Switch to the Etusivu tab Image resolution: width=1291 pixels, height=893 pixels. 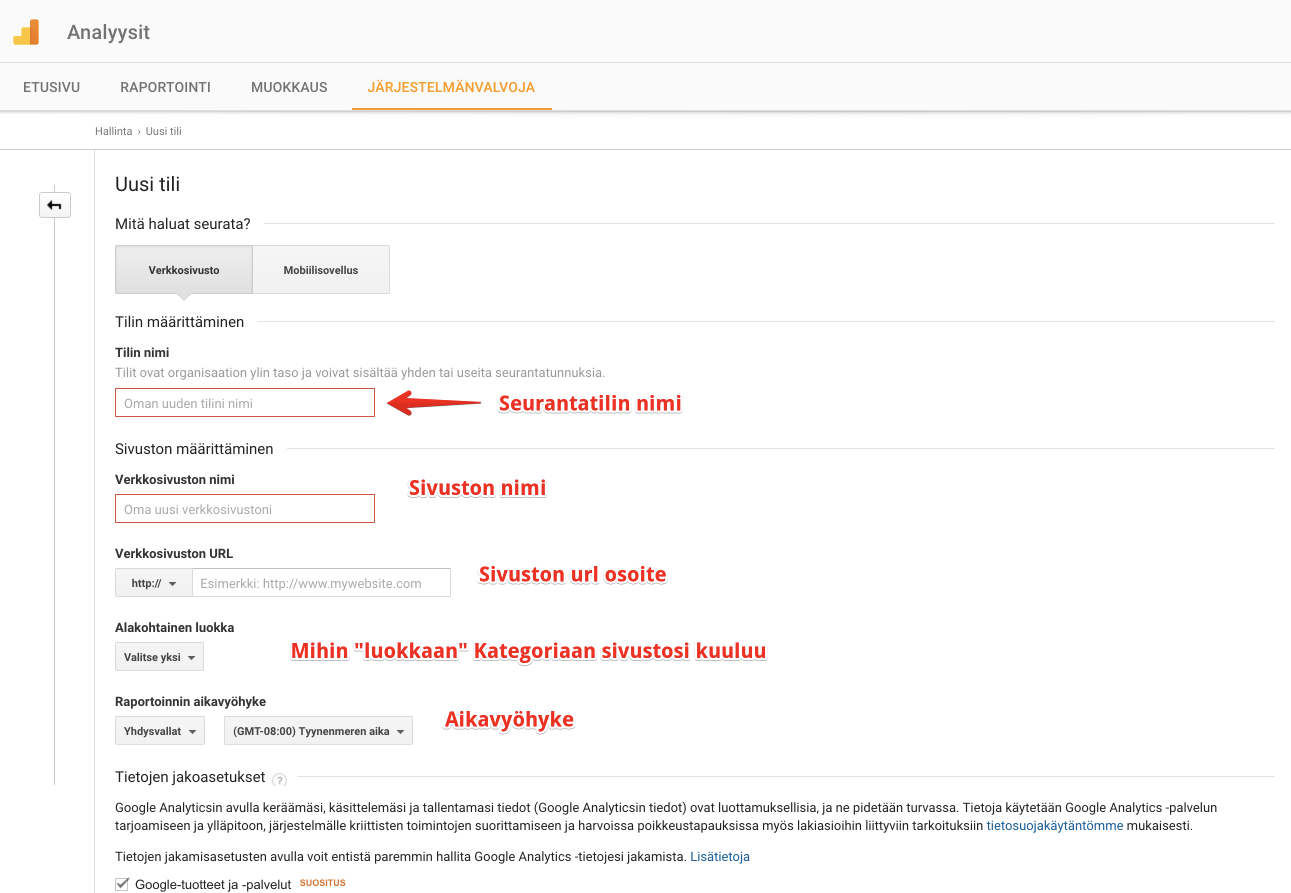coord(51,87)
